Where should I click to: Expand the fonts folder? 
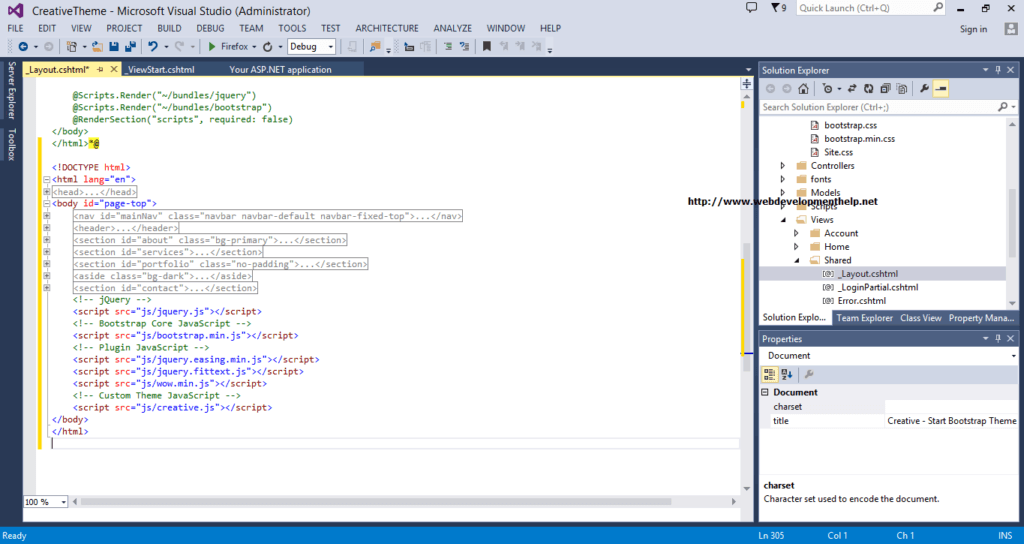[782, 179]
